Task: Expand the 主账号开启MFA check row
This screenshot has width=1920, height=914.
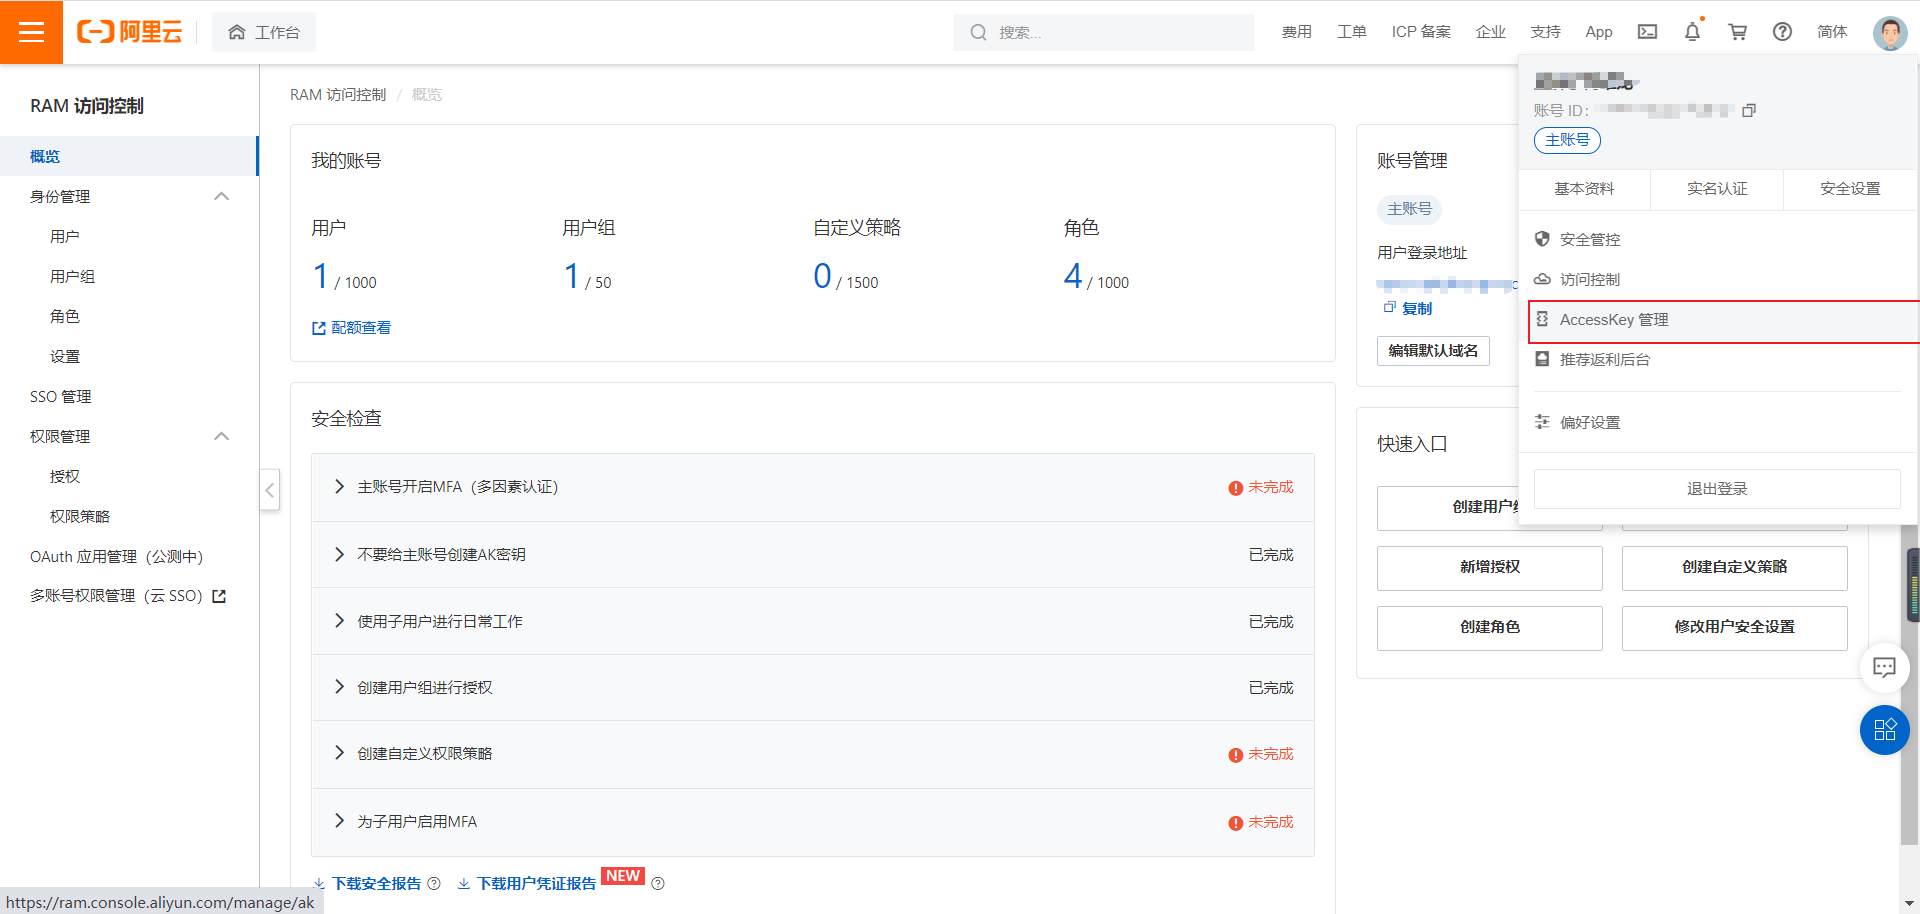Action: 339,487
